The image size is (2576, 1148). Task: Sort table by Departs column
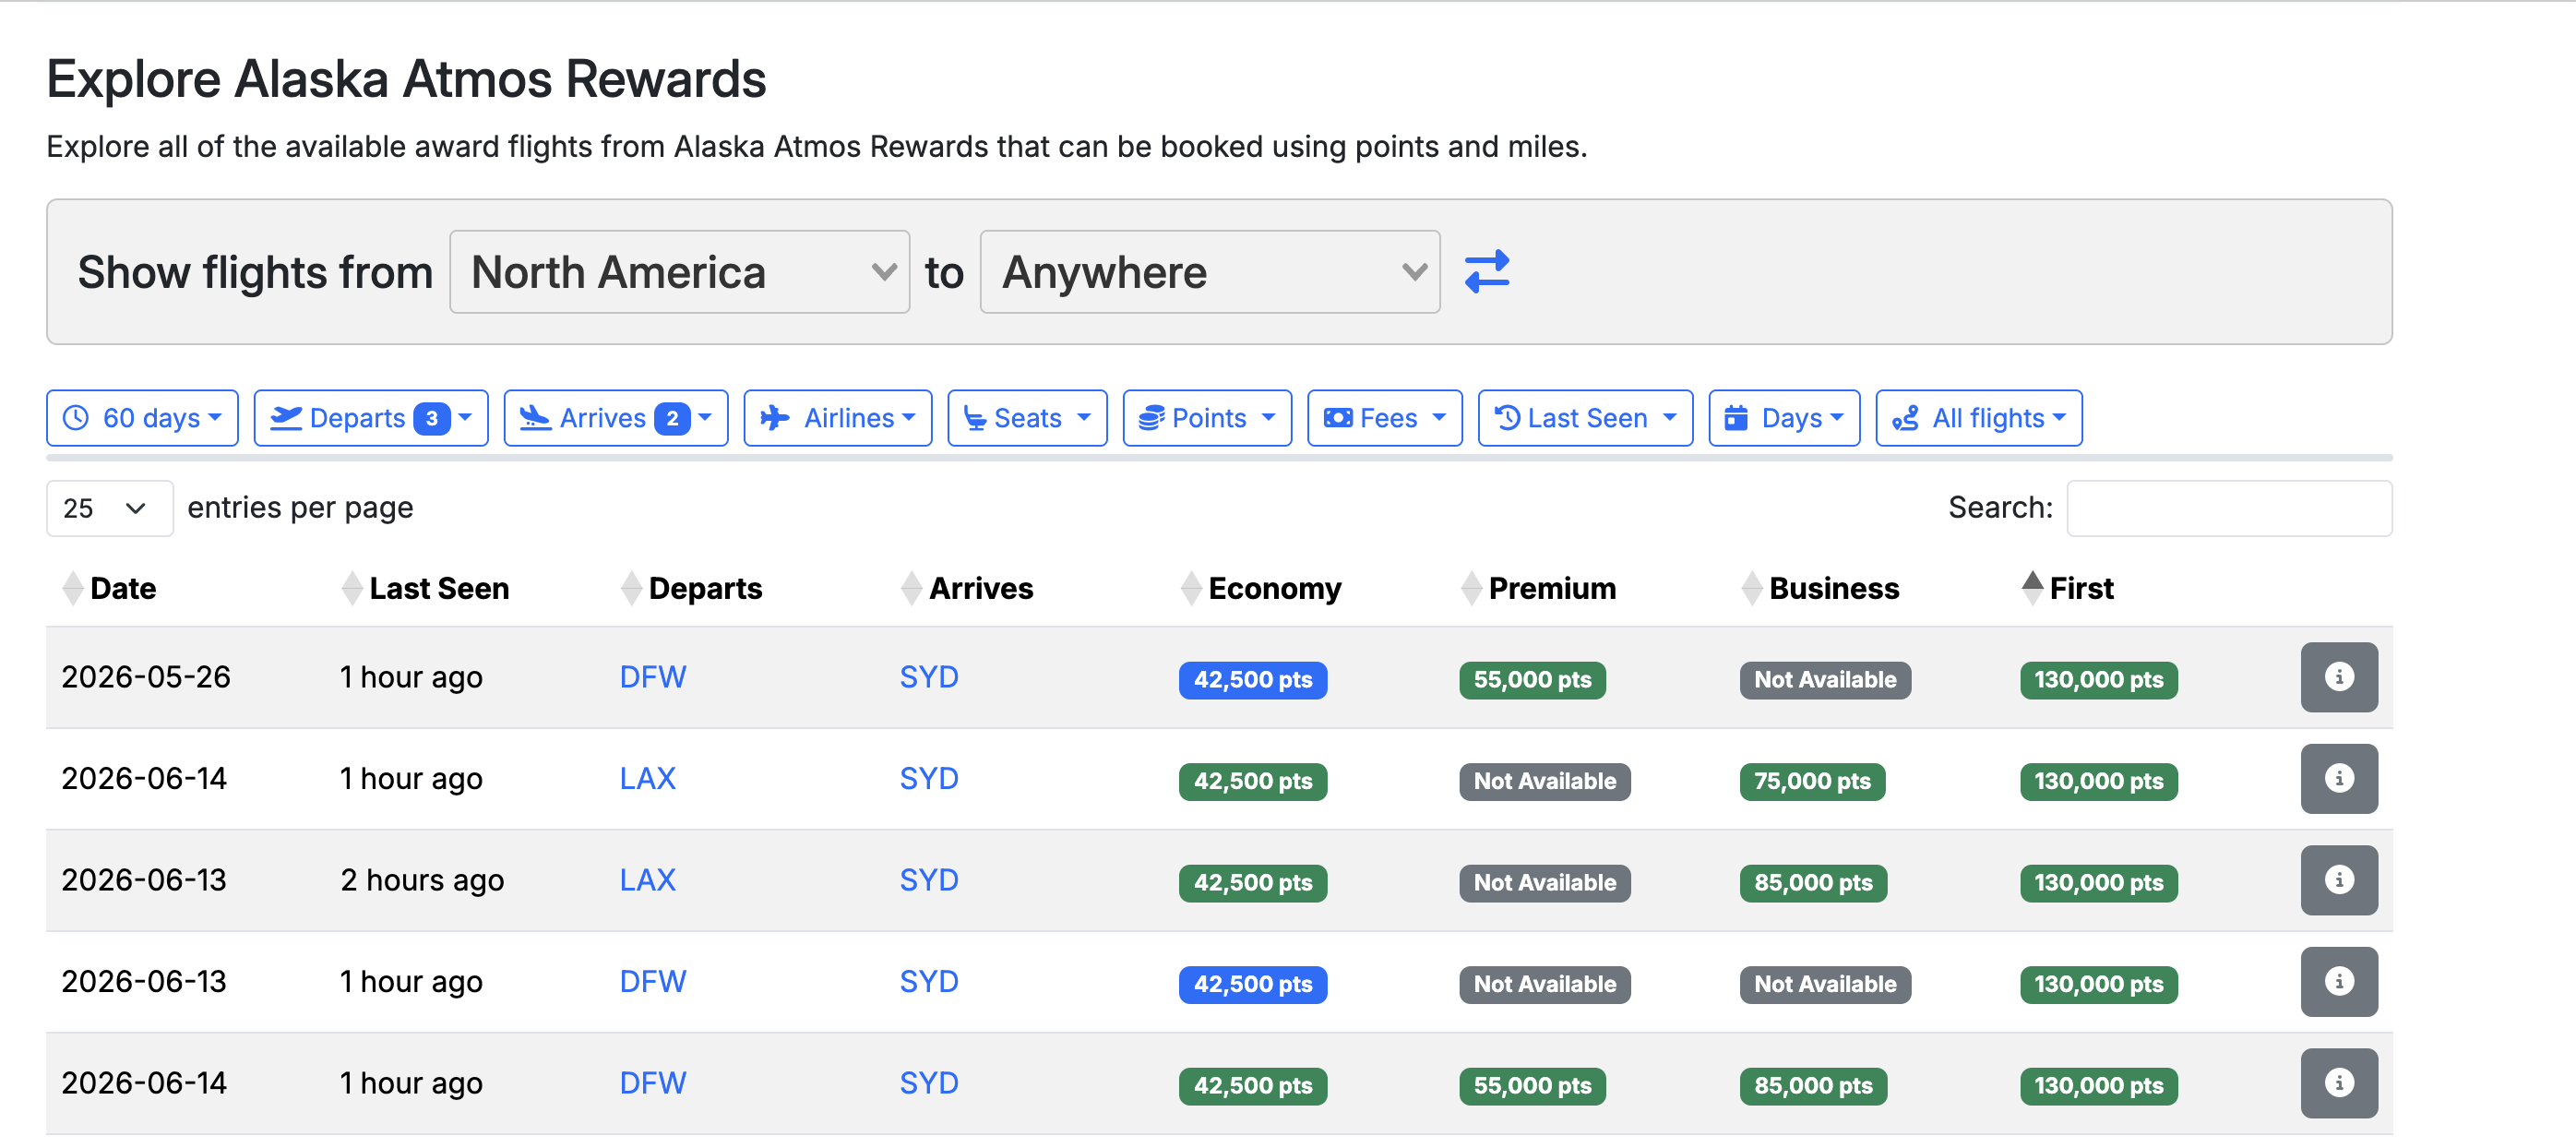point(692,588)
